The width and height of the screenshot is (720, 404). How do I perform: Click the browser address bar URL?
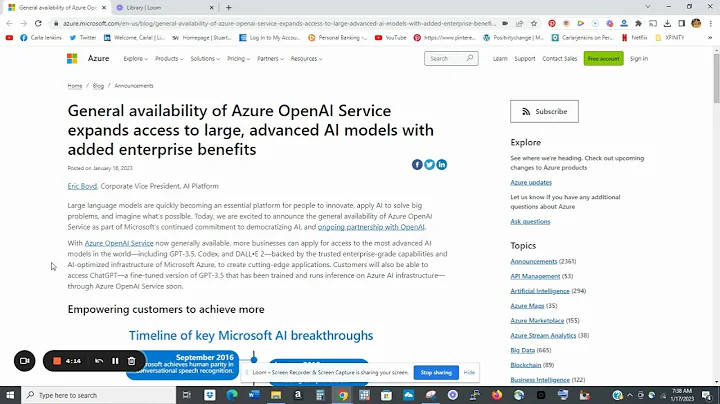pos(279,23)
